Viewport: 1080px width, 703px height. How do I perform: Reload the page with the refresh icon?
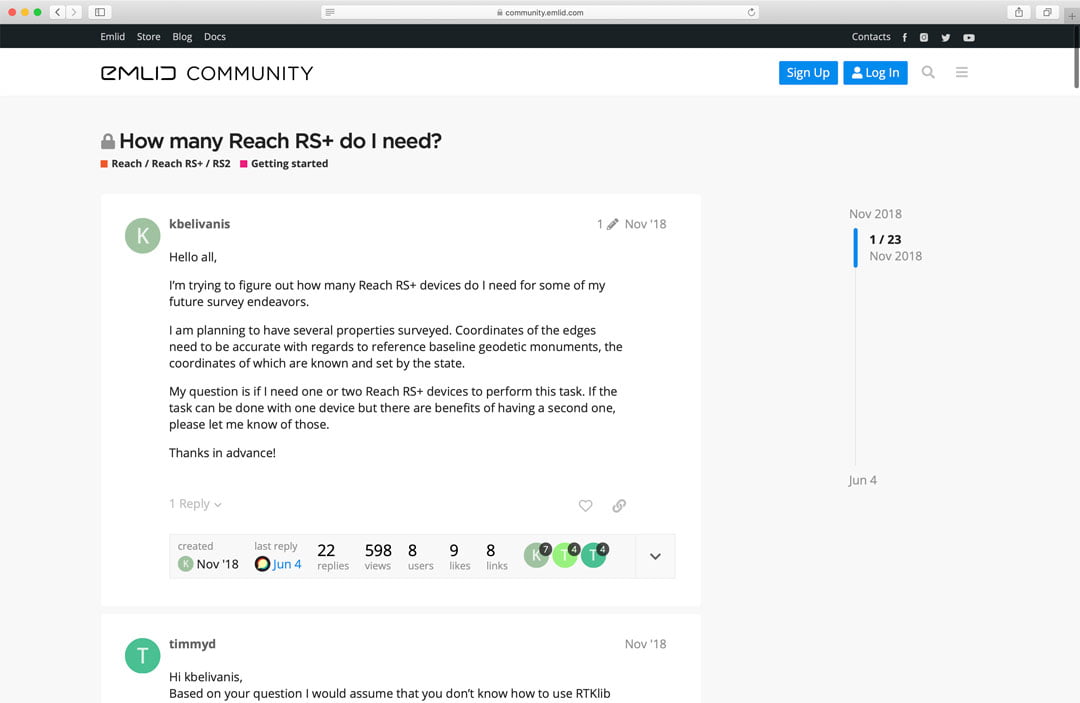coord(751,12)
